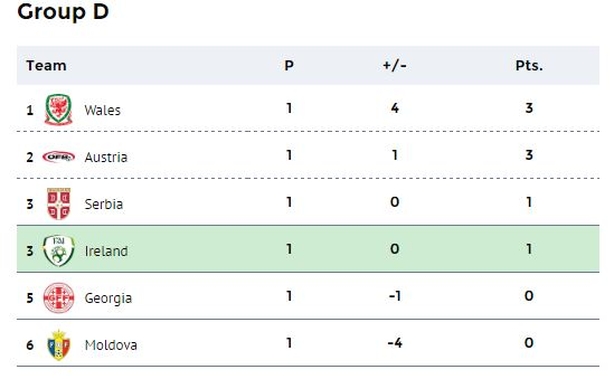This screenshot has height=379, width=614.
Task: Click the Ireland FAI crest
Action: coord(58,251)
